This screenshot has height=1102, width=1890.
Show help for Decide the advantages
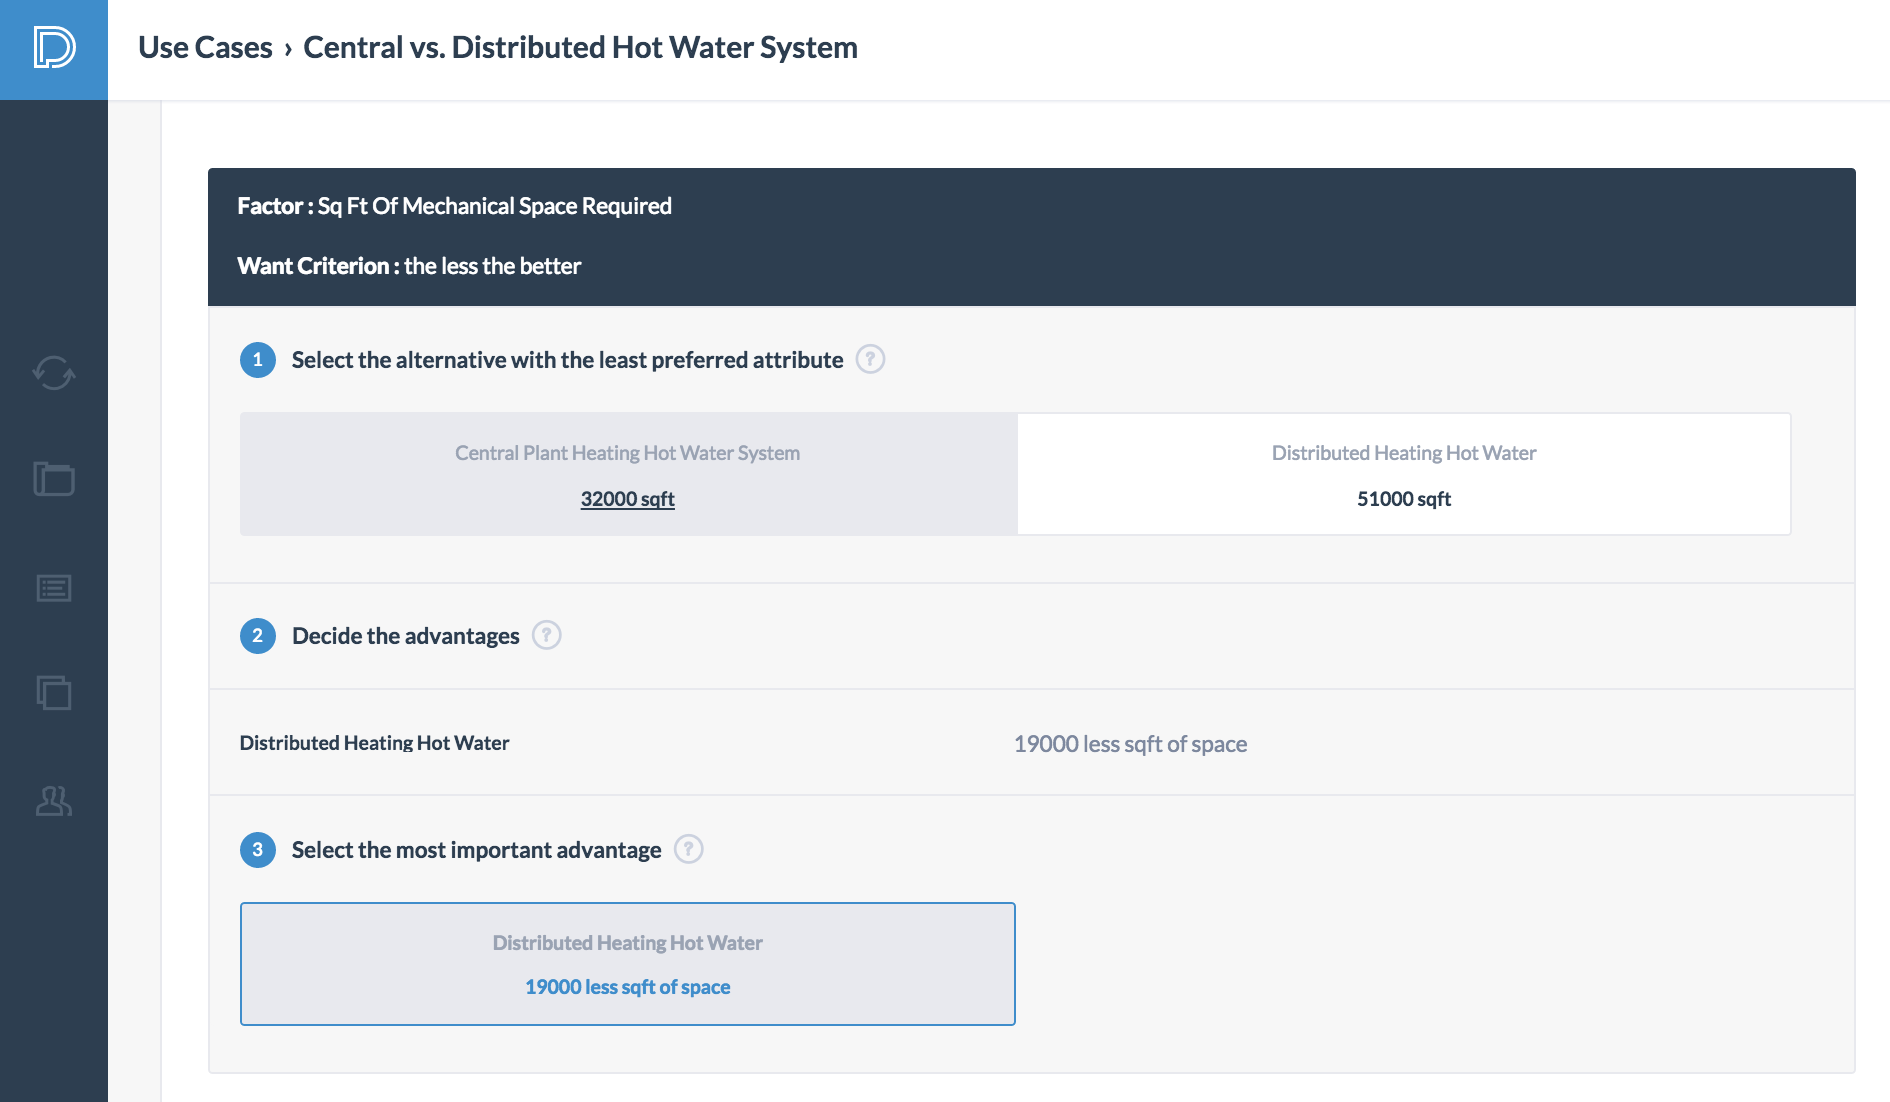coord(546,635)
